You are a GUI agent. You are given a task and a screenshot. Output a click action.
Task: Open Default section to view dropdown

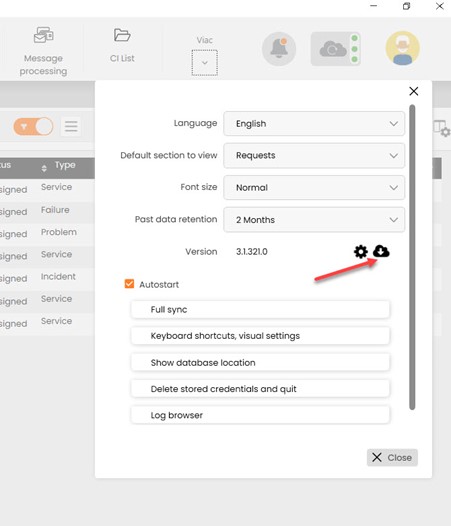(314, 155)
